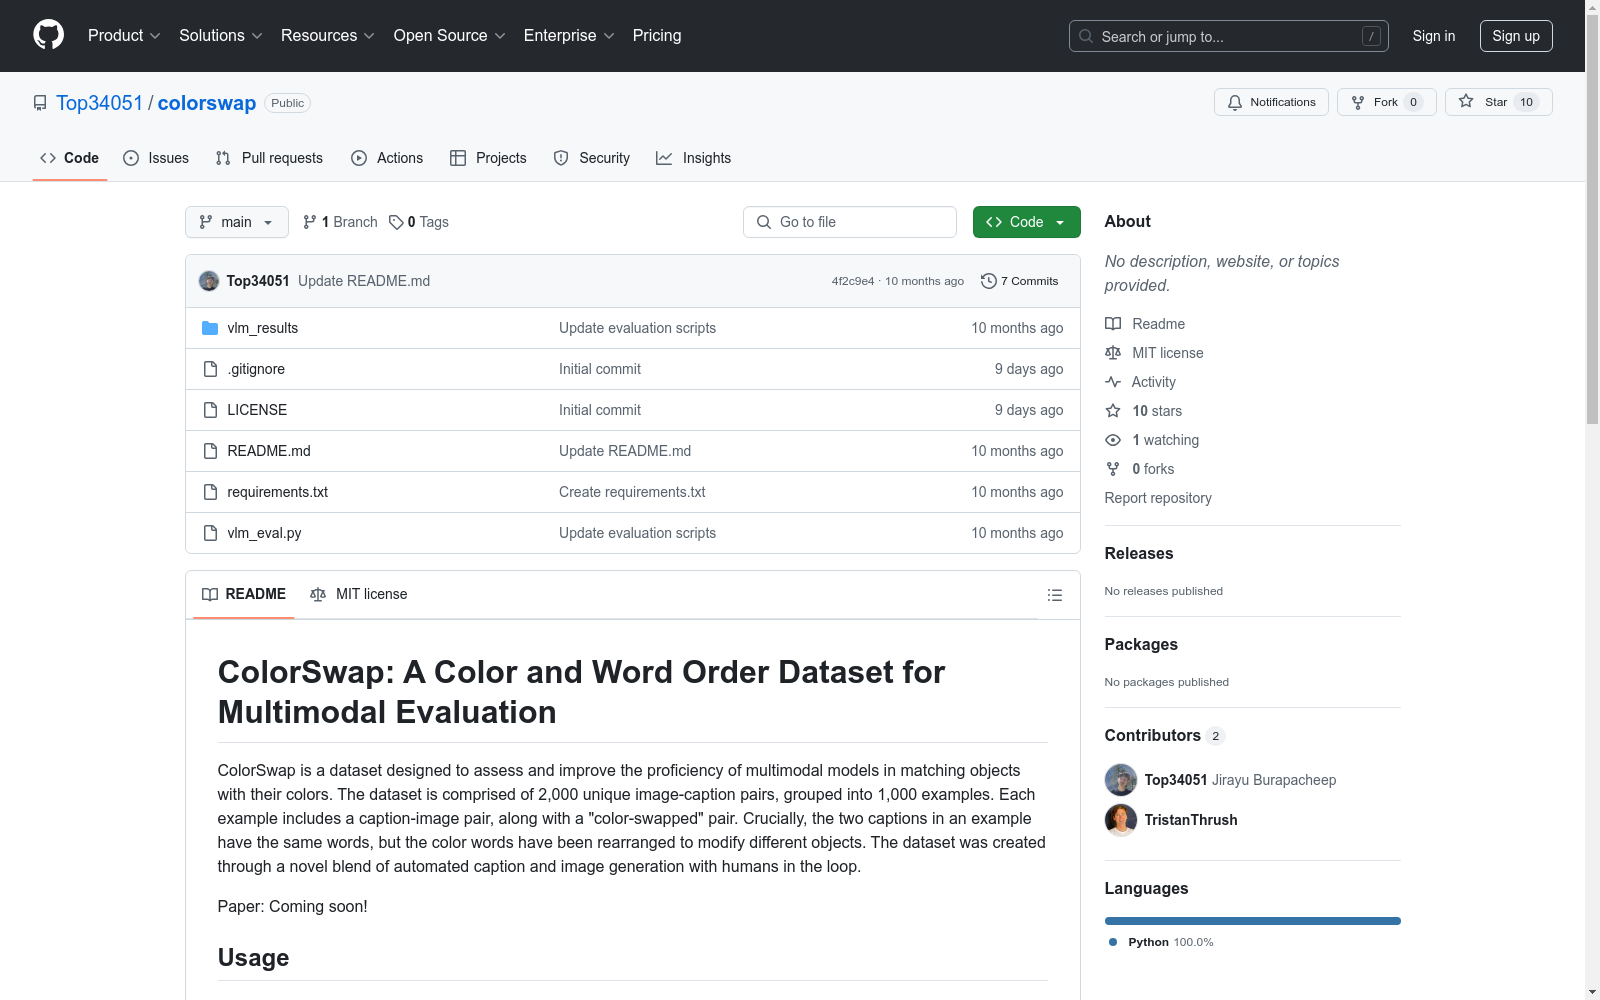Viewport: 1600px width, 1000px height.
Task: Go to the Pricing page
Action: (657, 36)
